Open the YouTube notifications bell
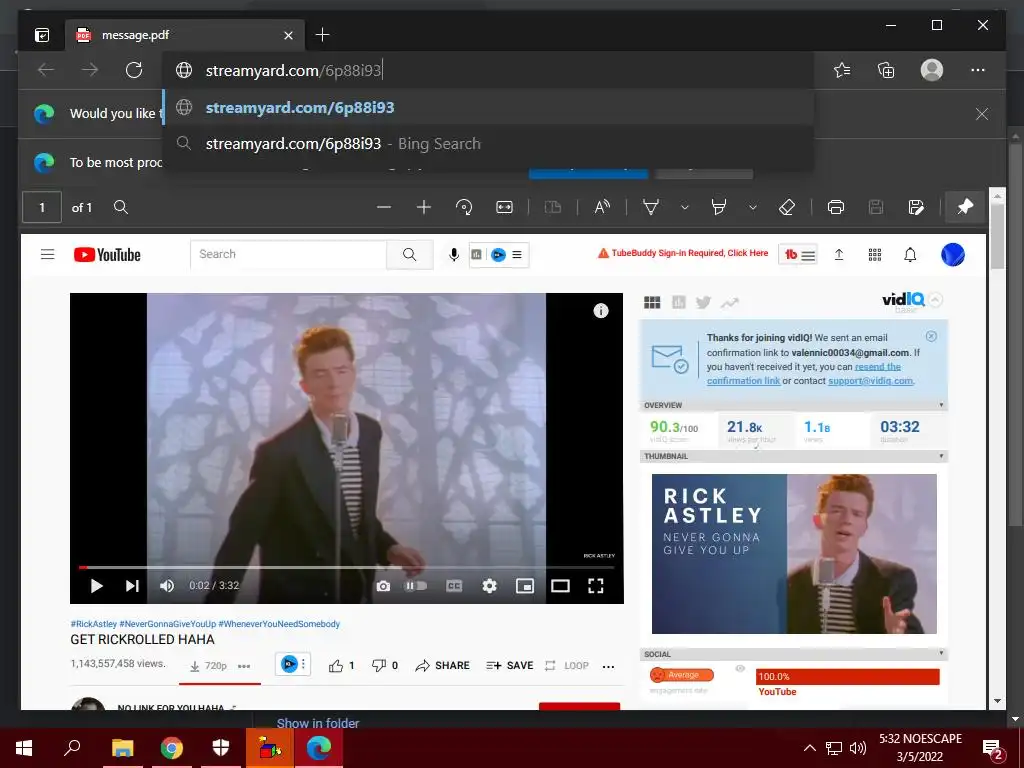The height and width of the screenshot is (768, 1024). 910,255
